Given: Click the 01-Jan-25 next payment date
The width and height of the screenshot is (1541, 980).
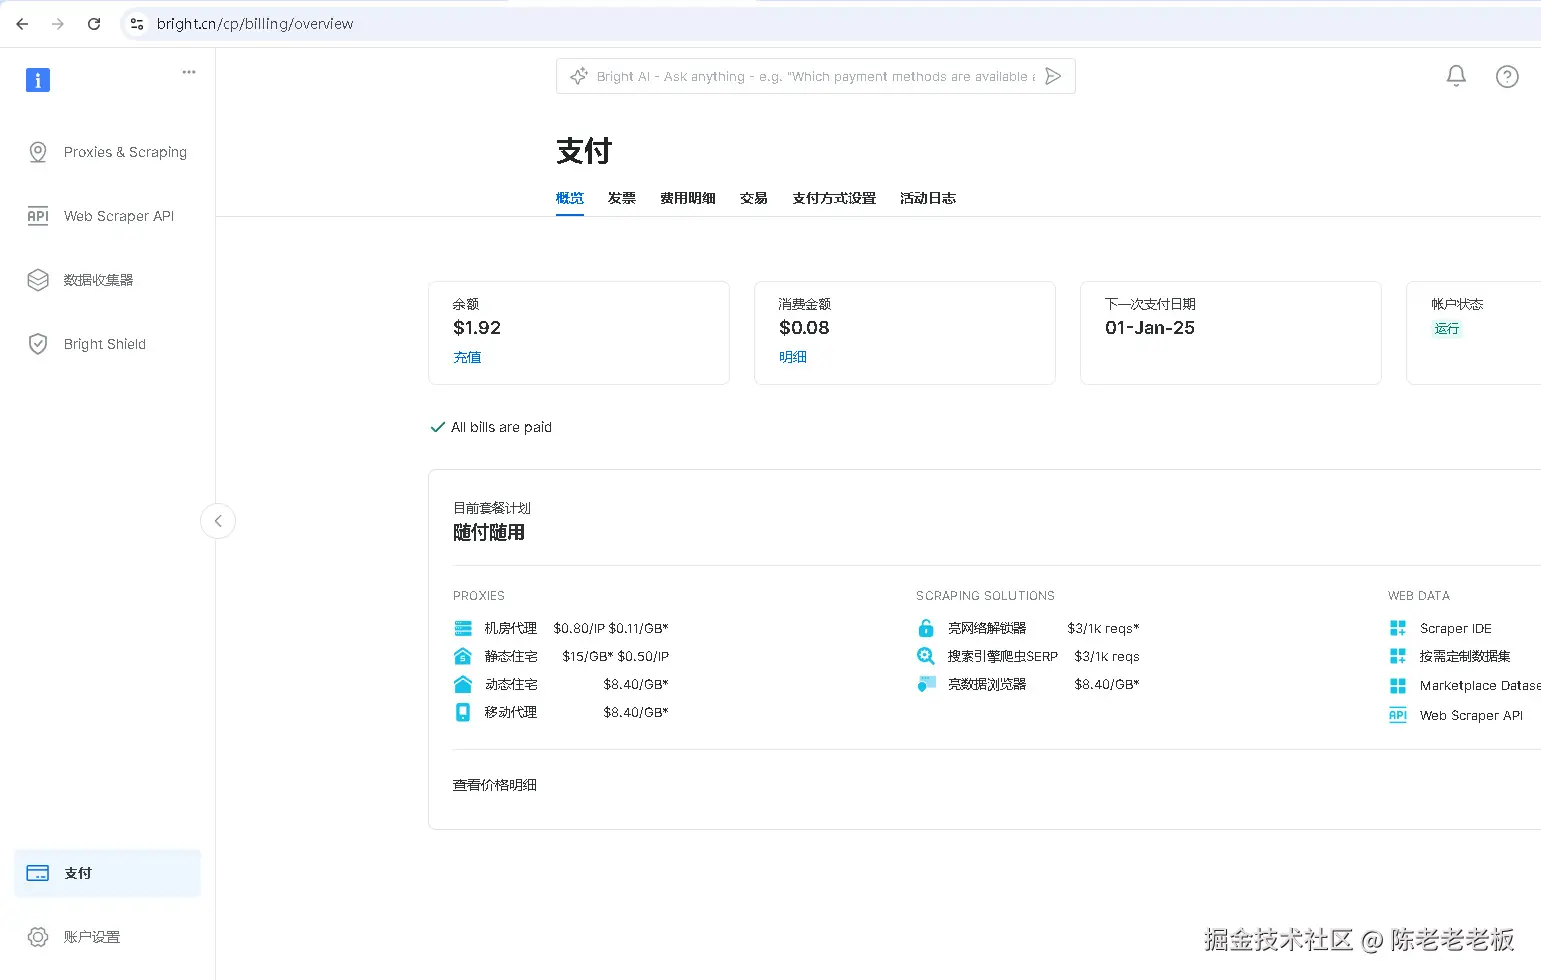Looking at the screenshot, I should [x=1150, y=328].
